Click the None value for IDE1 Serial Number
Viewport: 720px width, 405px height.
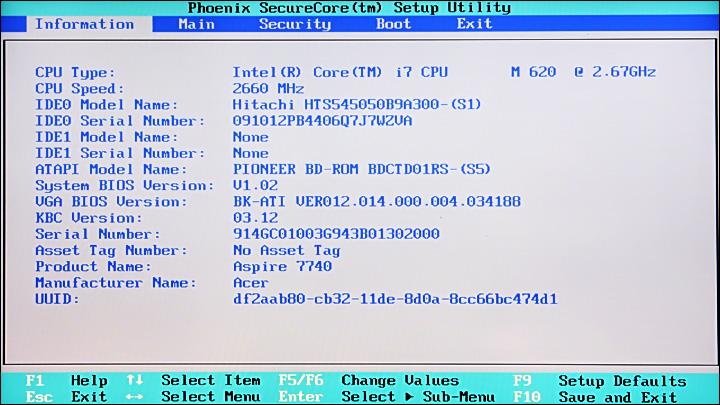point(251,153)
